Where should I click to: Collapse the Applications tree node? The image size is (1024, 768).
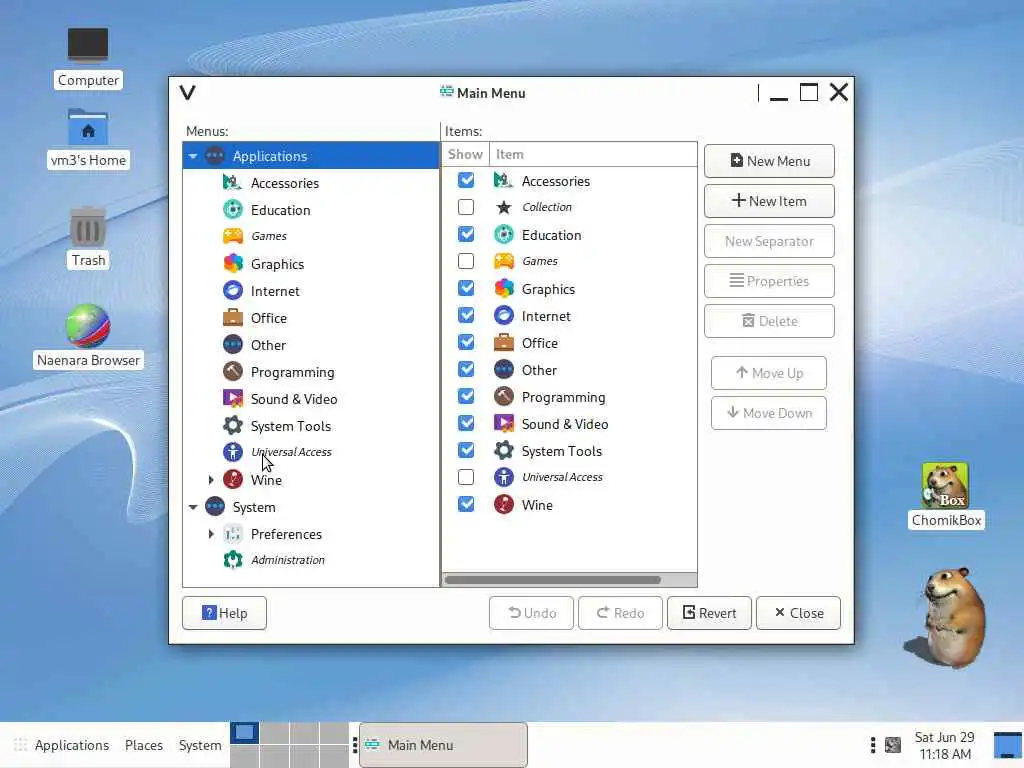click(193, 156)
